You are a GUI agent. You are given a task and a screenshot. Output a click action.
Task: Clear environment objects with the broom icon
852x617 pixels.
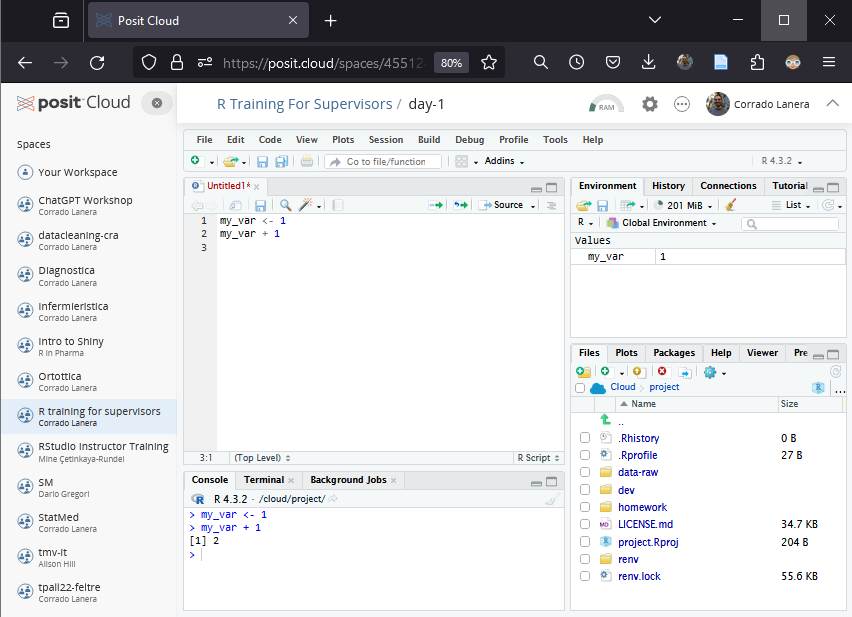[730, 205]
